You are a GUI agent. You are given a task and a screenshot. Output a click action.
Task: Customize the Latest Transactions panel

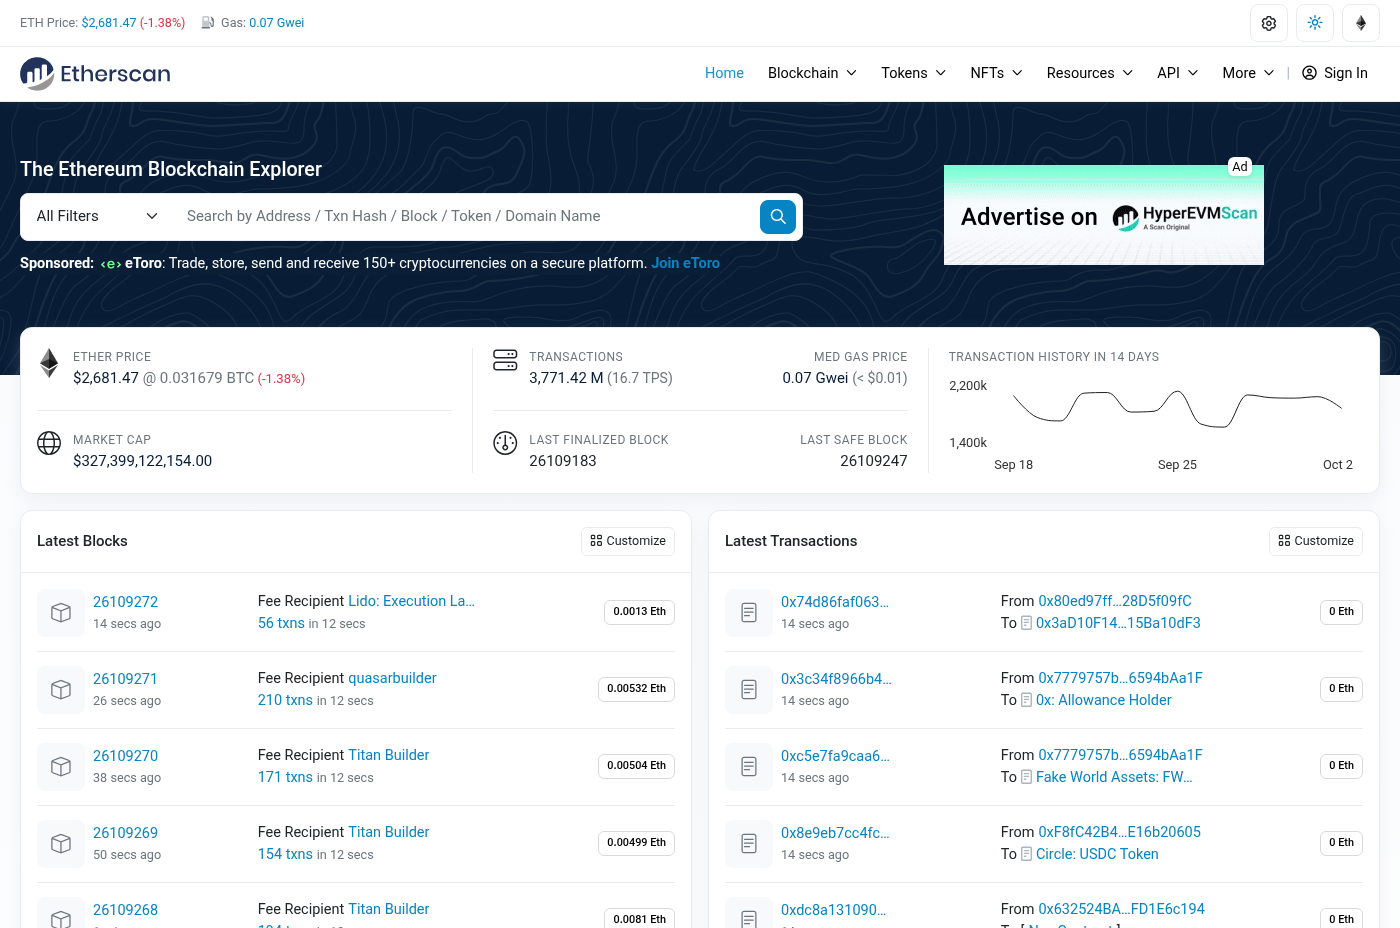coord(1316,541)
